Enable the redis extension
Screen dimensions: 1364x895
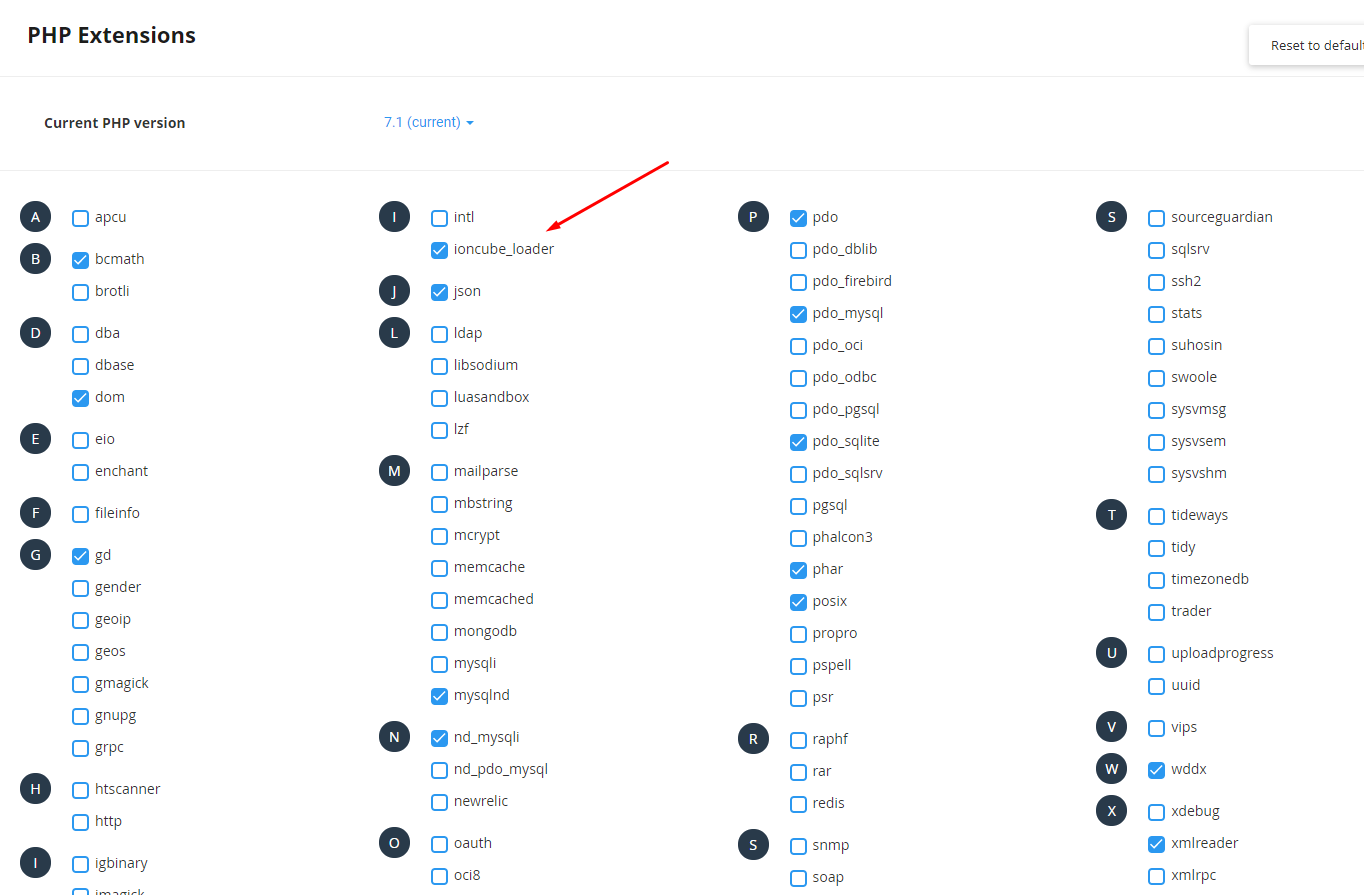point(797,803)
